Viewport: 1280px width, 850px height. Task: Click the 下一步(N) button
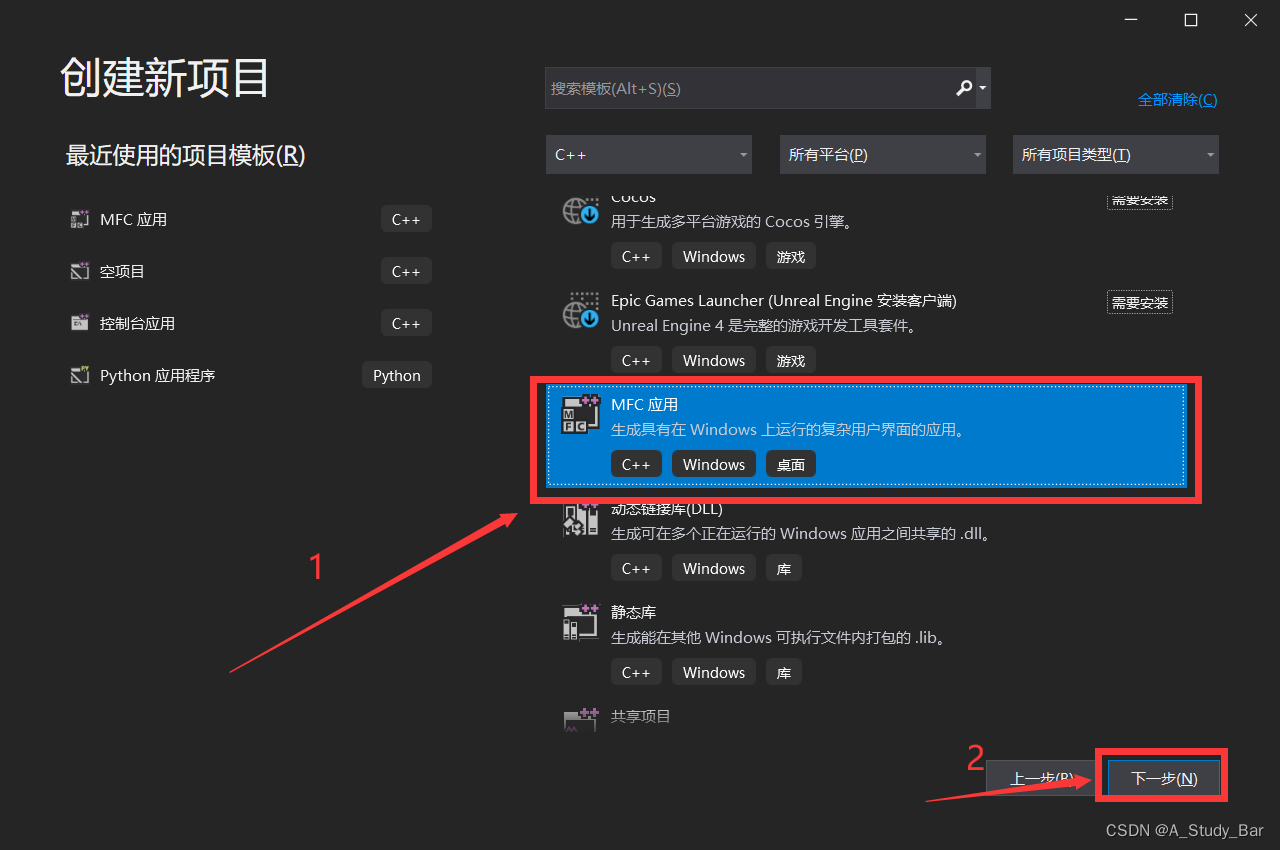pyautogui.click(x=1164, y=778)
